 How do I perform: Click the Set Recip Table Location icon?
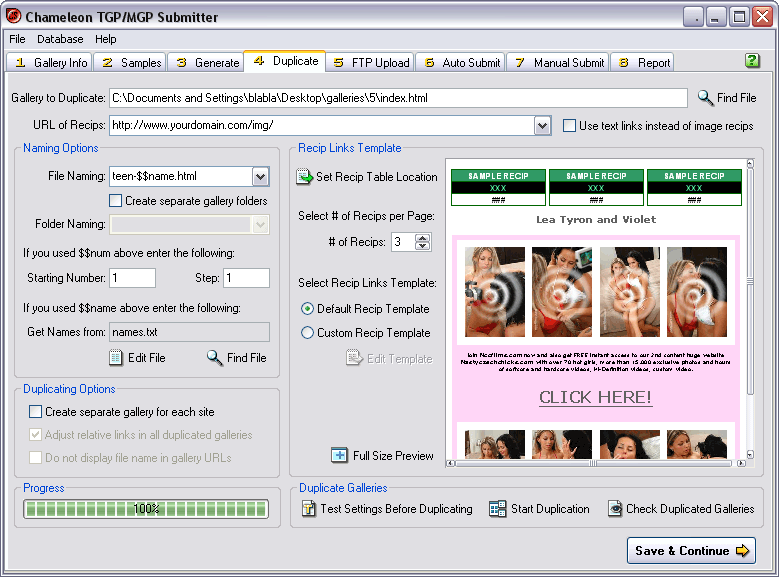click(x=305, y=177)
